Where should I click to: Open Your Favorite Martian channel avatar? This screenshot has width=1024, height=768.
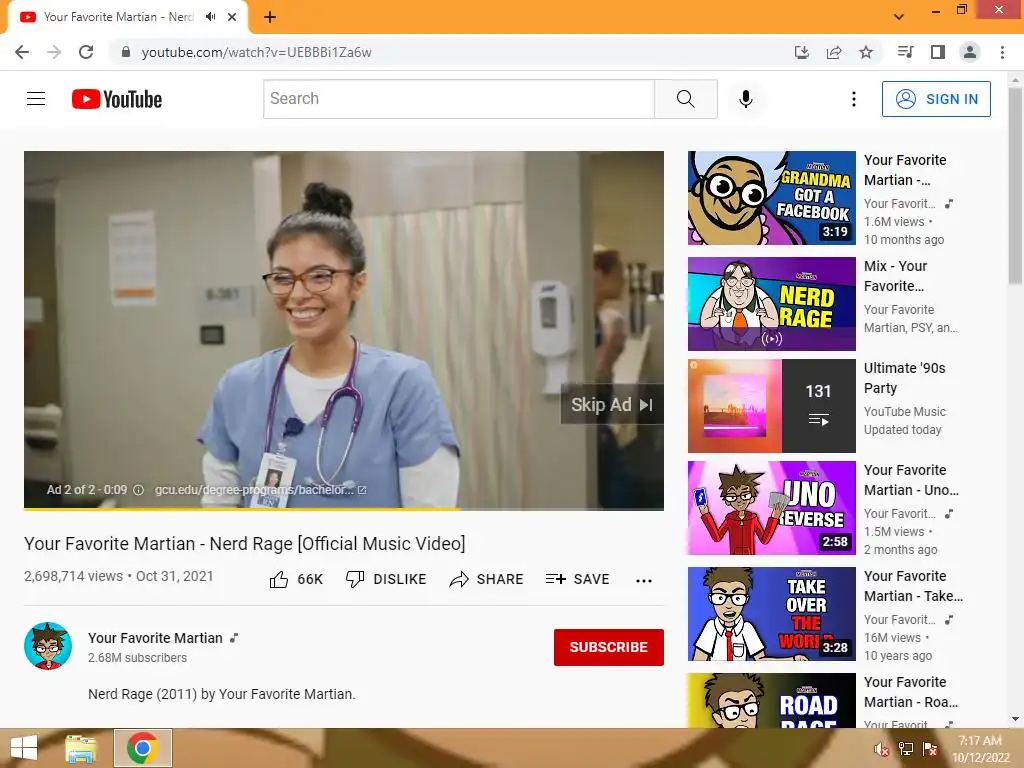click(x=48, y=646)
